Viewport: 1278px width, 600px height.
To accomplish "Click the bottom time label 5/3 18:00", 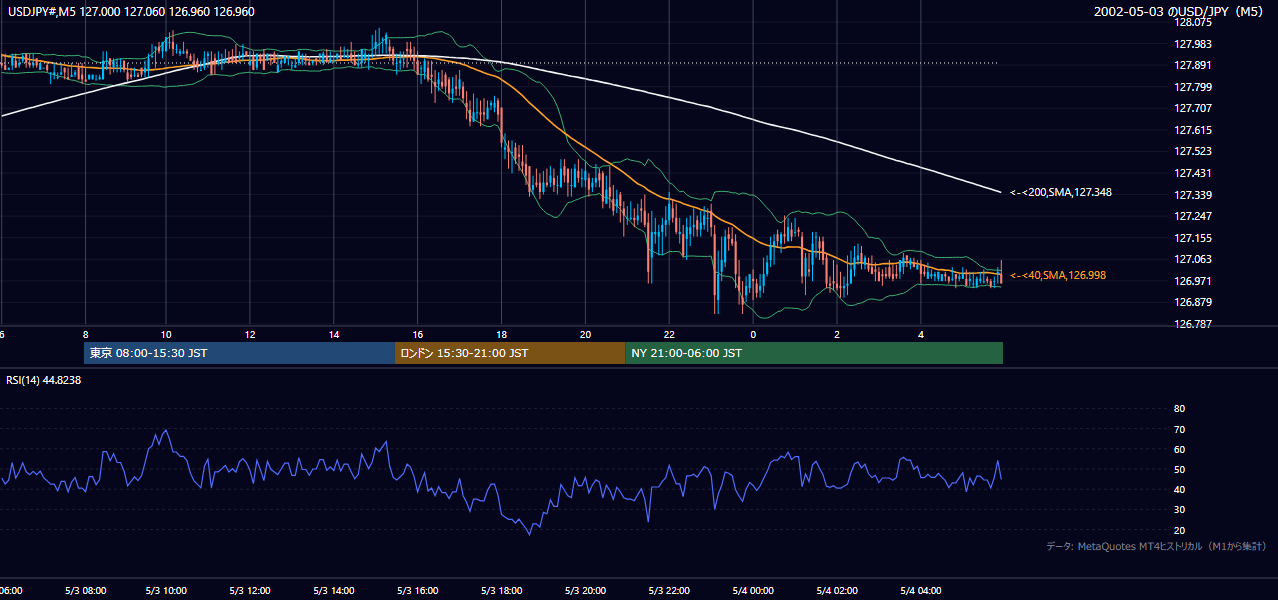I will [x=503, y=591].
